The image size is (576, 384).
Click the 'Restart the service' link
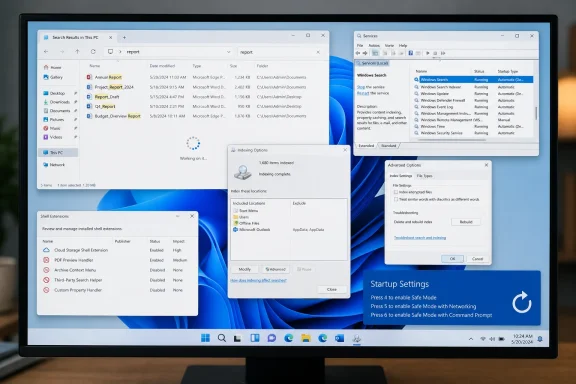[373, 93]
